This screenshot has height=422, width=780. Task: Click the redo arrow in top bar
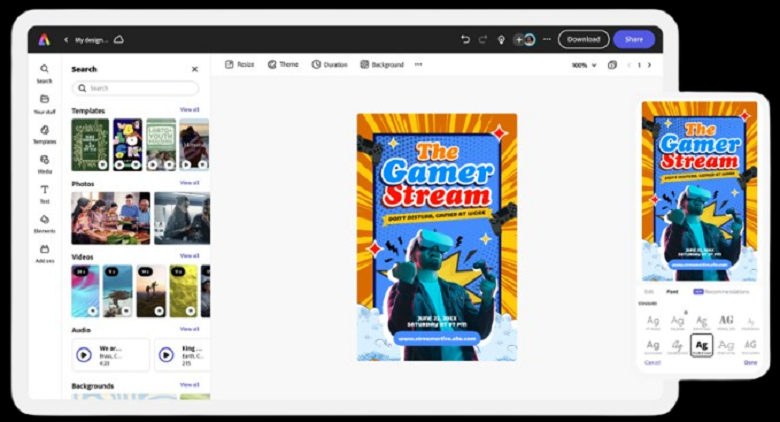[x=482, y=39]
